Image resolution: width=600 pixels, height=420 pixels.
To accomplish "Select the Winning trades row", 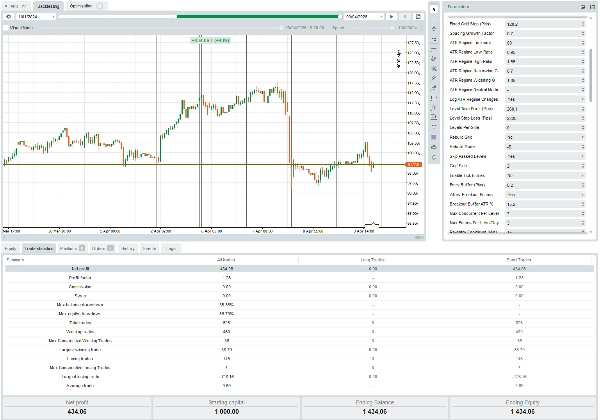I will [x=300, y=332].
